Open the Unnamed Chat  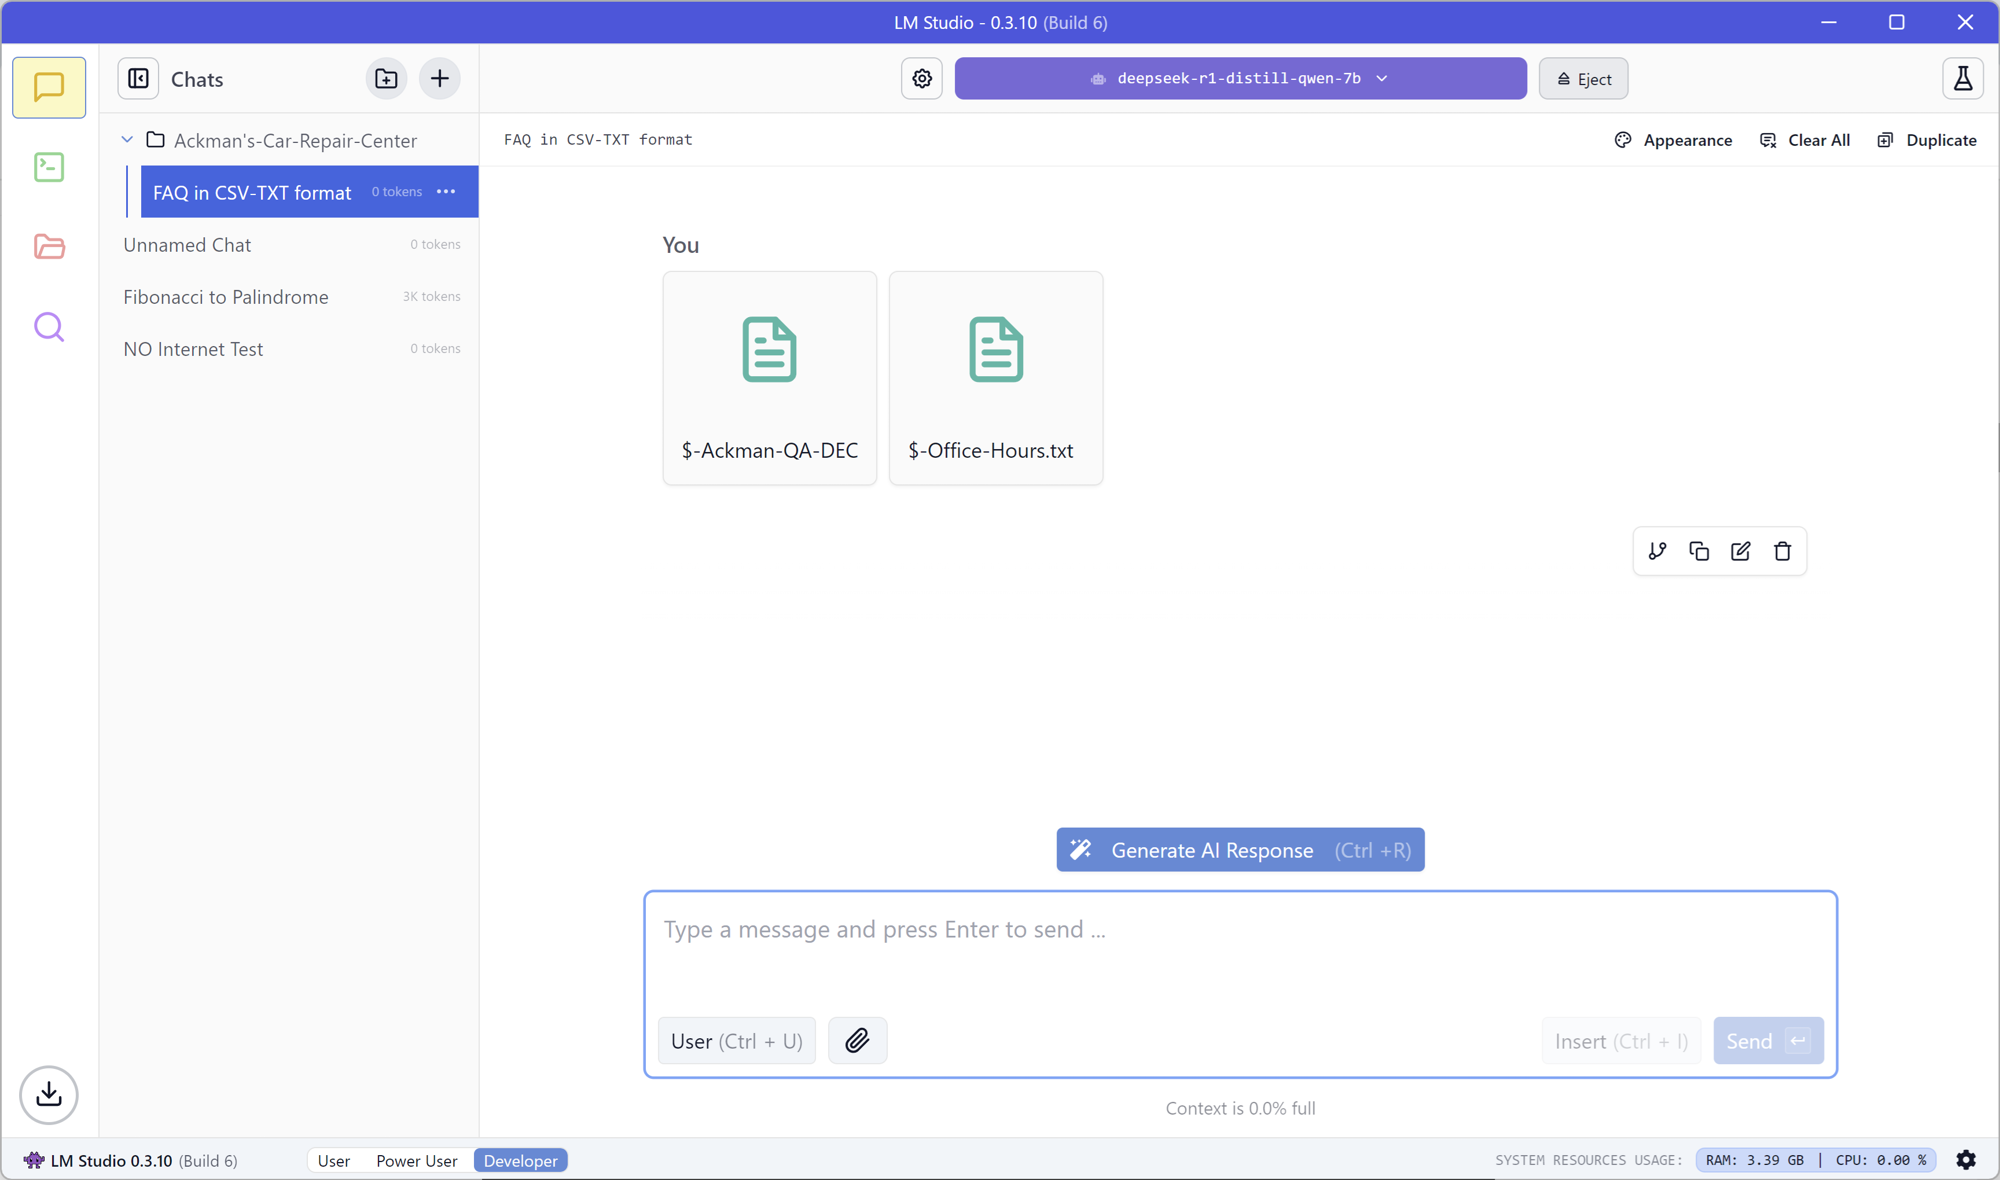[x=291, y=244]
